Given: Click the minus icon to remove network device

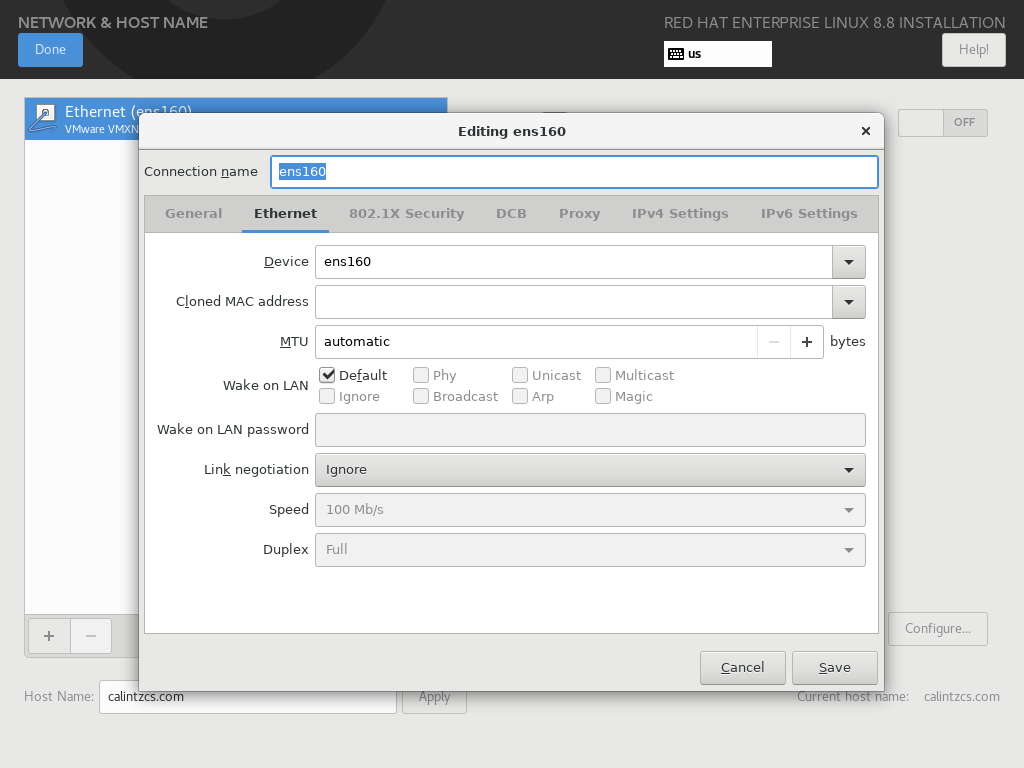Looking at the screenshot, I should point(91,635).
